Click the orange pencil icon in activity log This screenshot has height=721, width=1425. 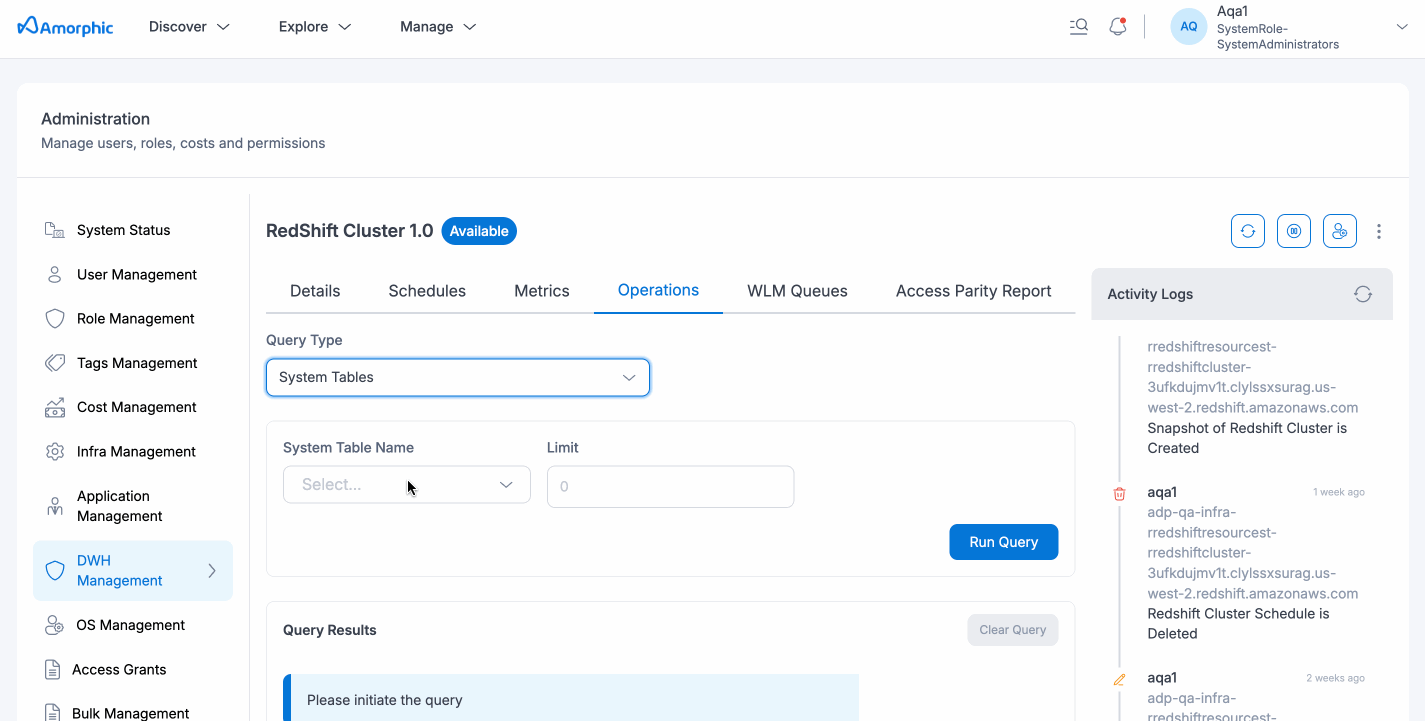pyautogui.click(x=1119, y=679)
